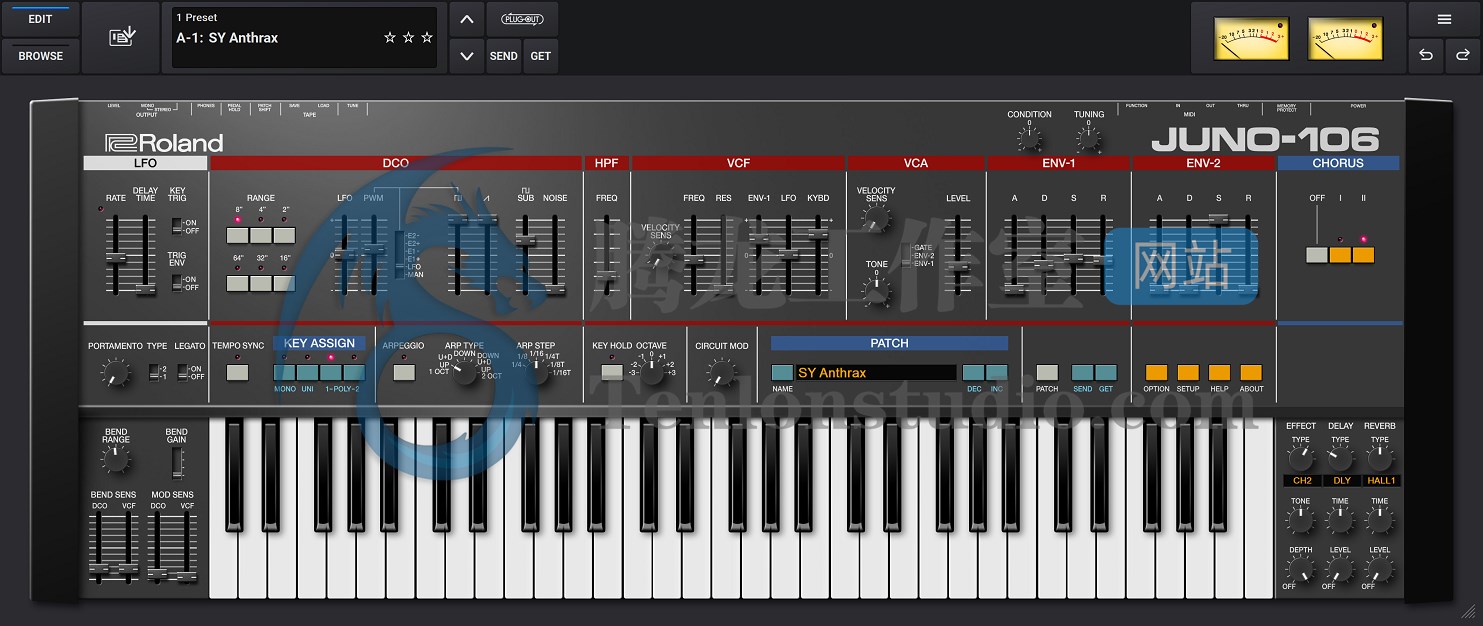Click the TUNING knob
This screenshot has width=1483, height=626.
click(1089, 138)
